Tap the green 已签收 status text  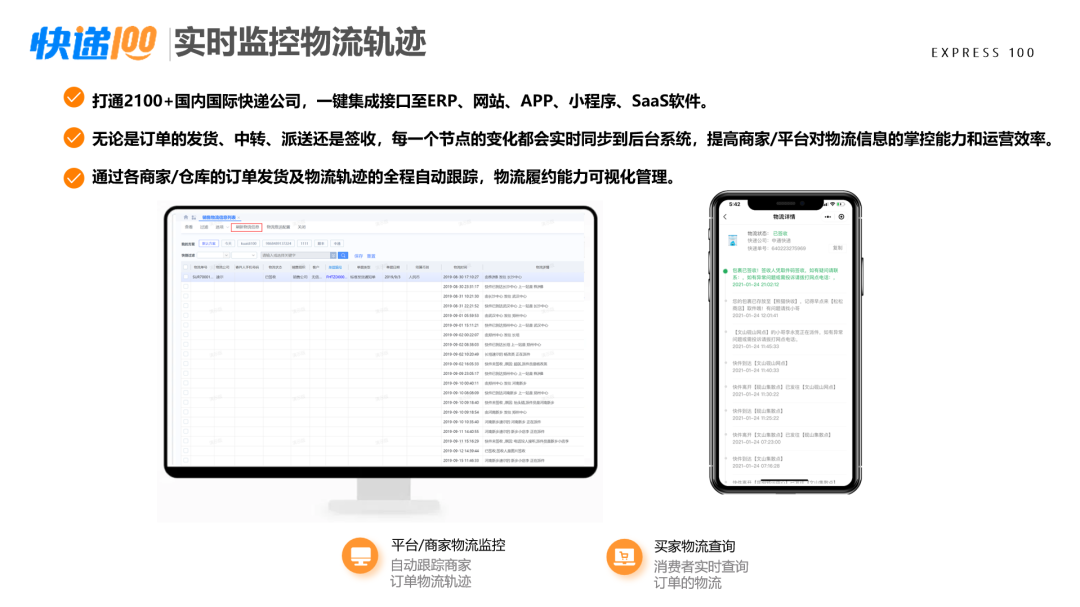pos(780,234)
